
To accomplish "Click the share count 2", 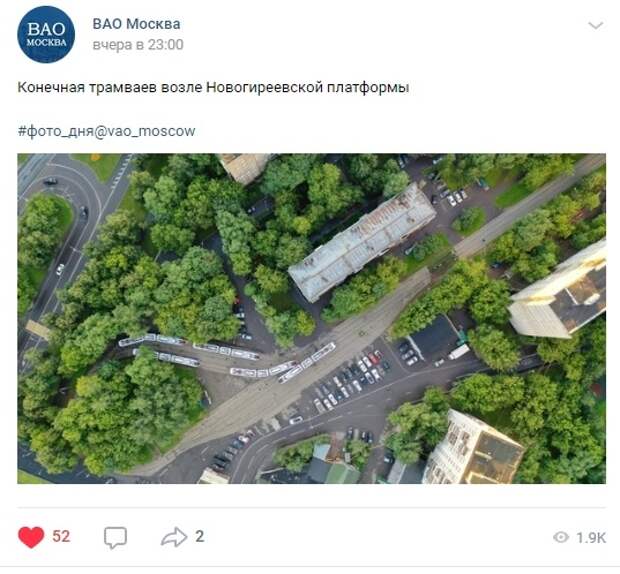I will [200, 536].
